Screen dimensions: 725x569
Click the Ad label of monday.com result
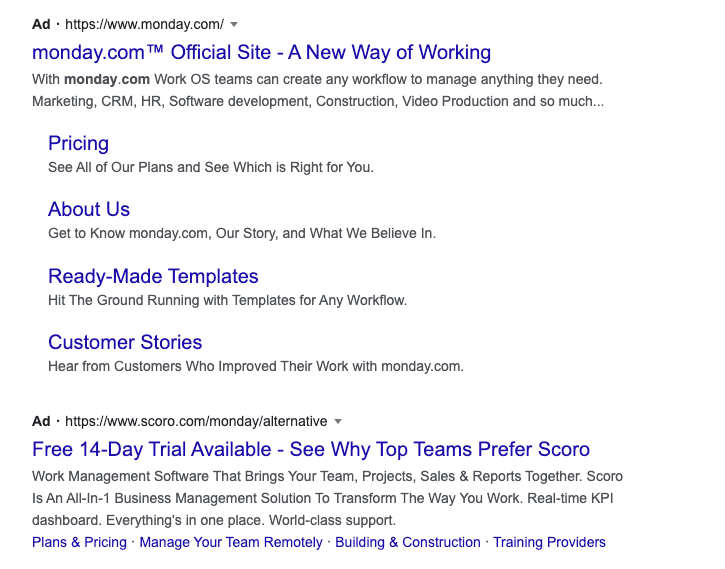tap(41, 24)
